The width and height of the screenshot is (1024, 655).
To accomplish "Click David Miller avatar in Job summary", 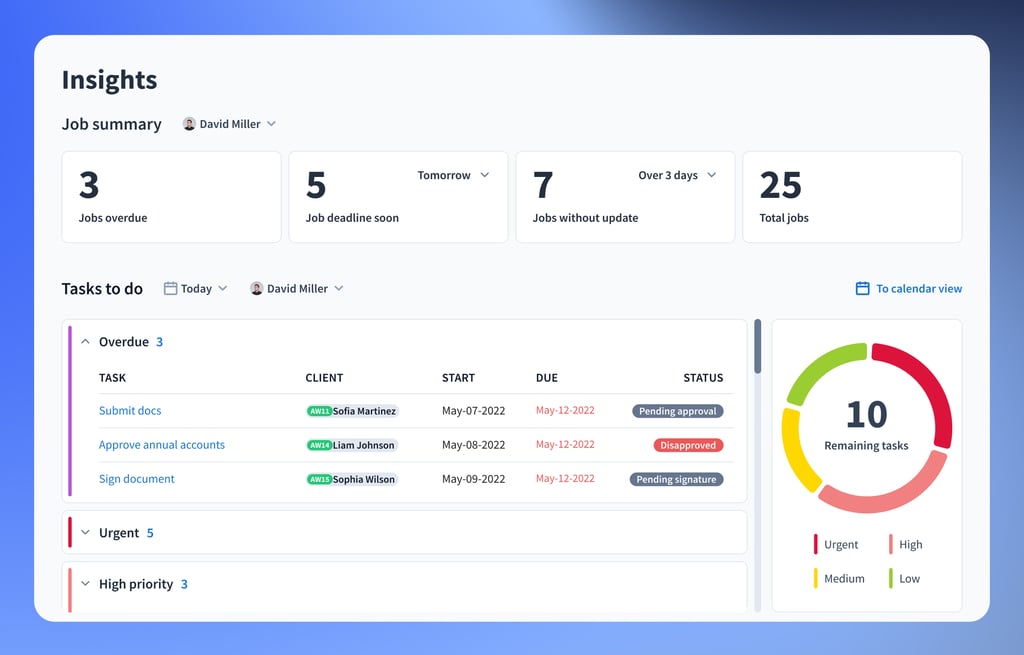I will (189, 125).
